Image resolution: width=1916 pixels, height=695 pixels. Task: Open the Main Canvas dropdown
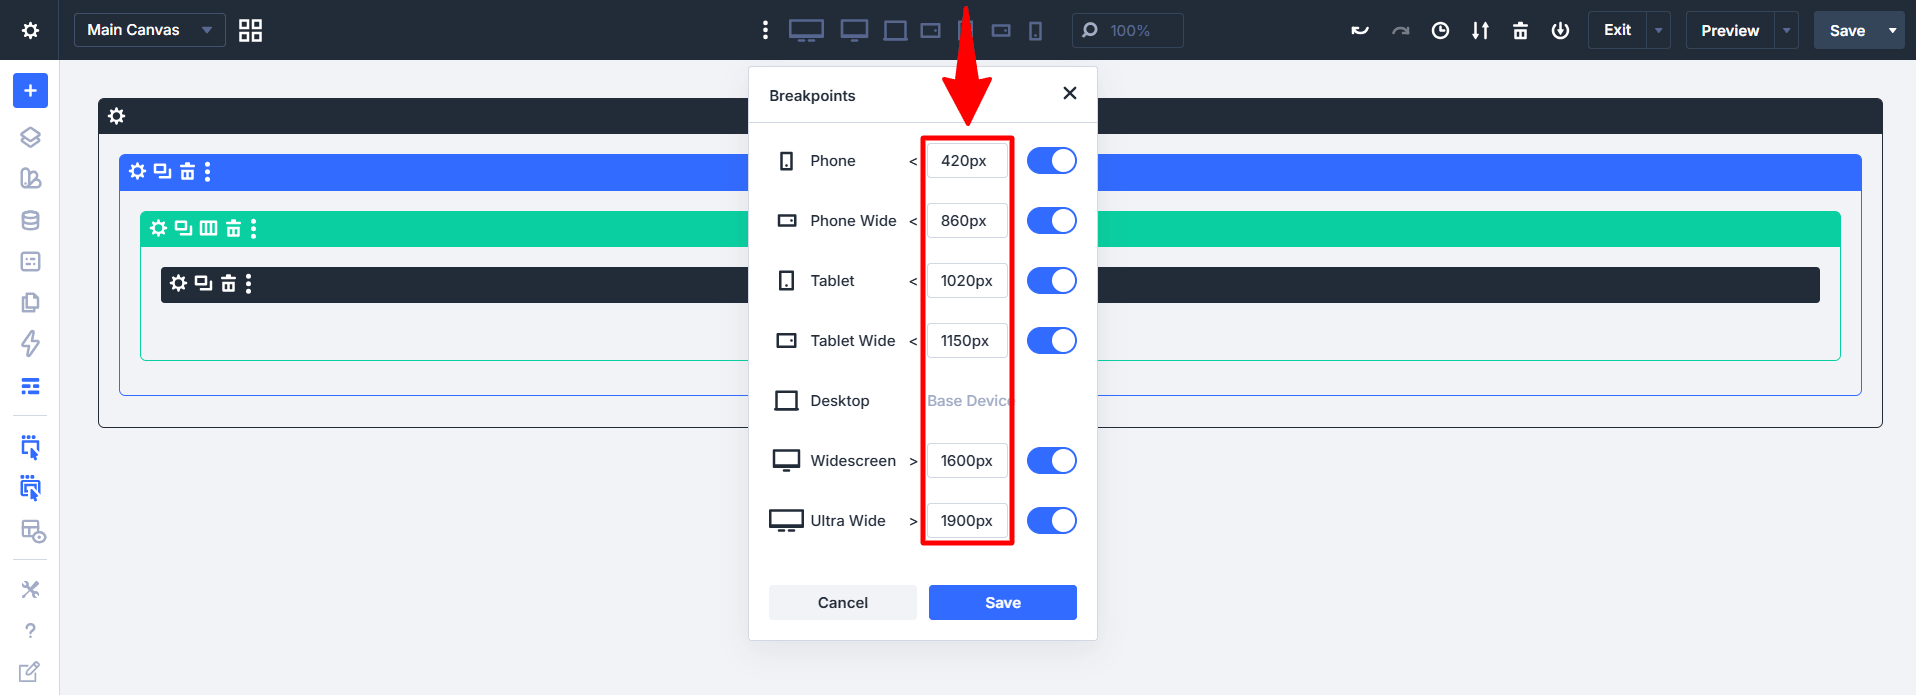pyautogui.click(x=149, y=30)
